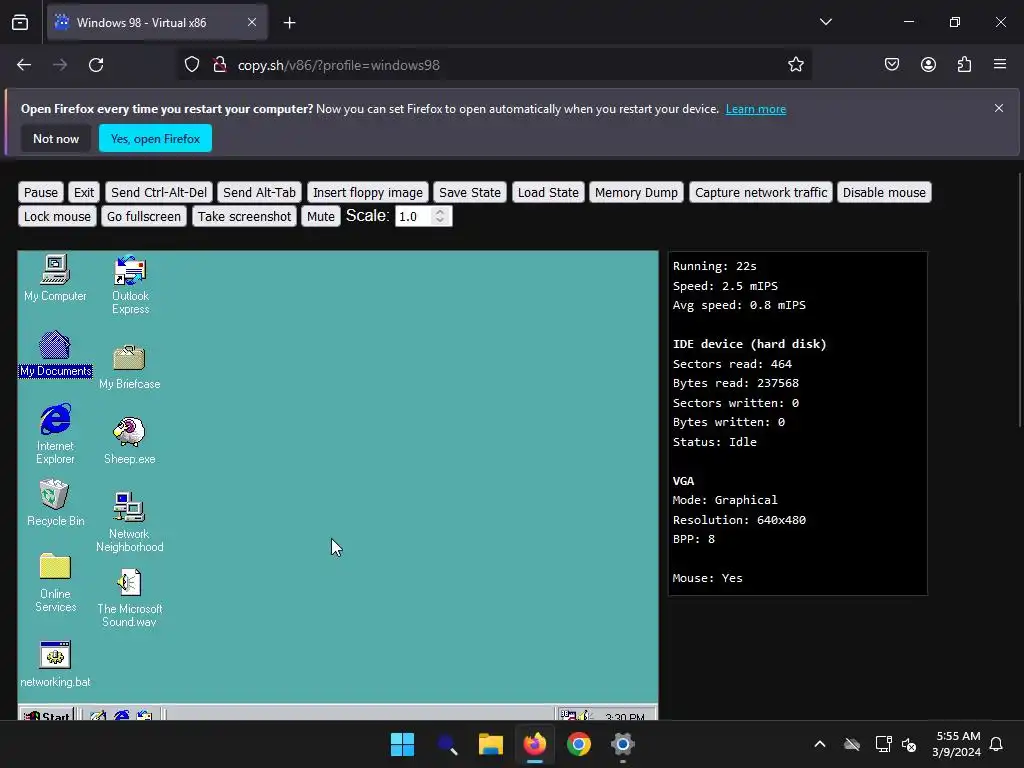Open the Firefox account icon

928,65
